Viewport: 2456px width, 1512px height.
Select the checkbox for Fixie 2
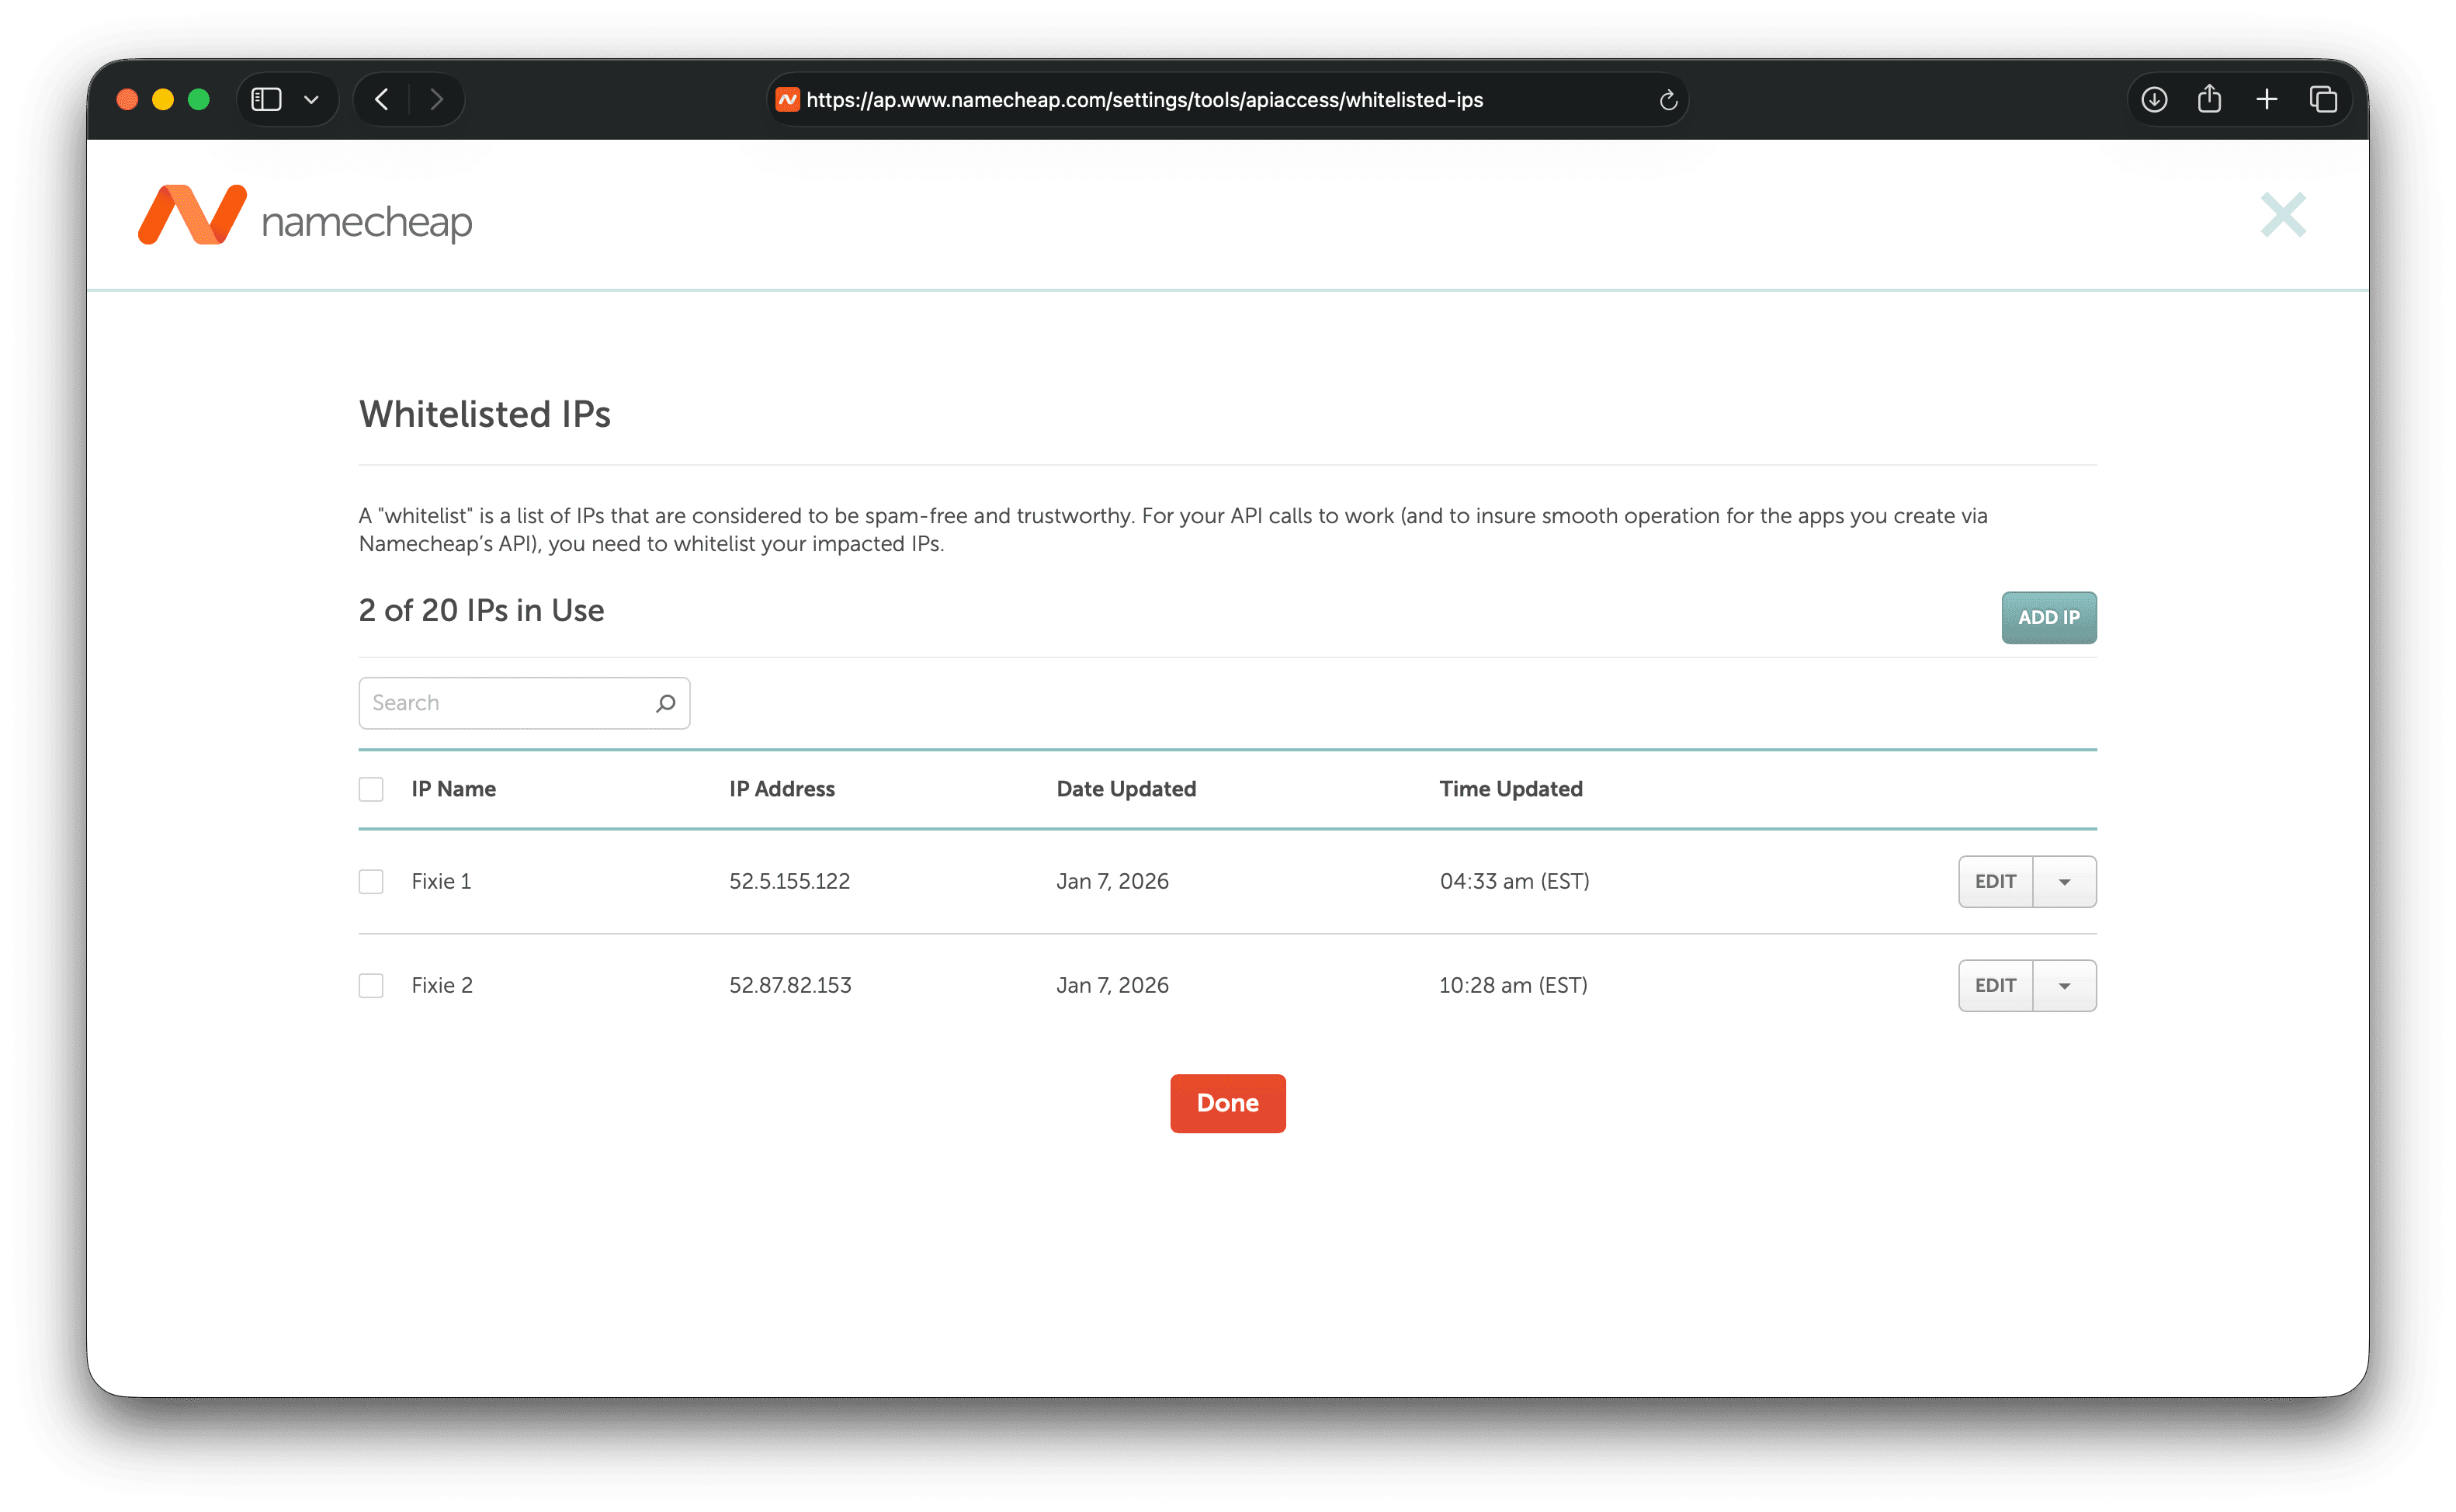[371, 985]
